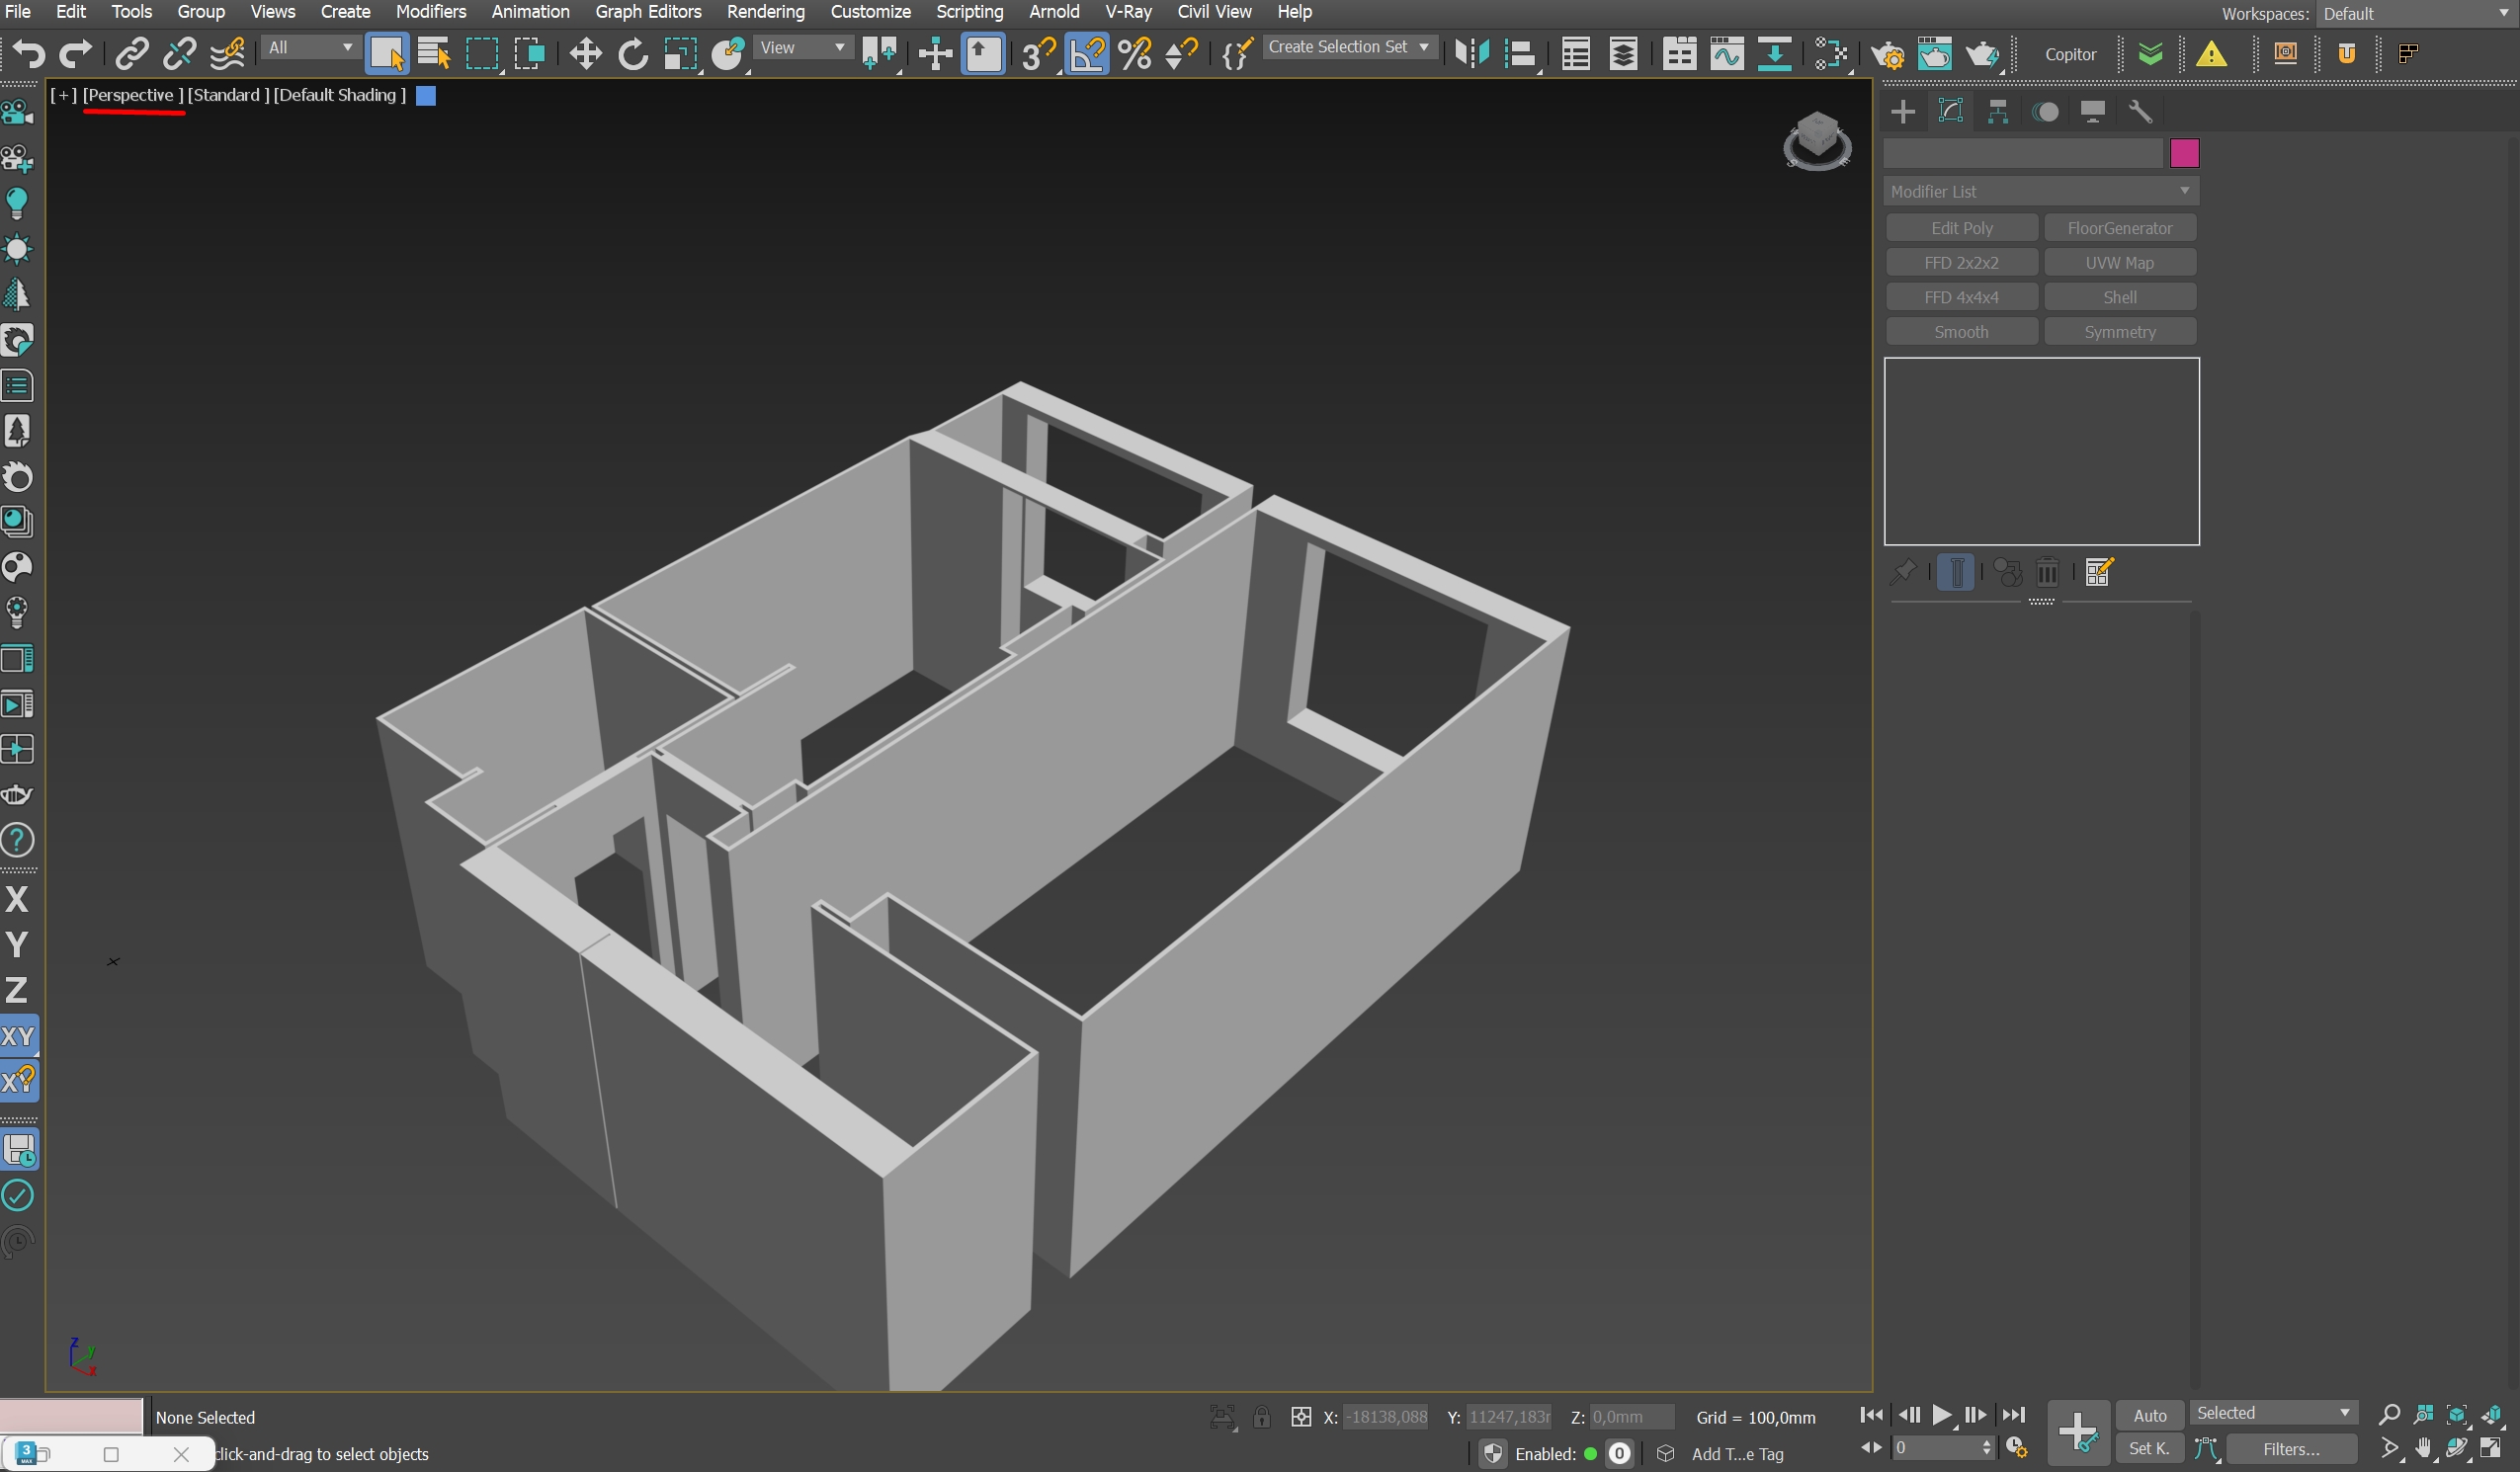The image size is (2520, 1472).
Task: Expand the Modifier List dropdown
Action: click(x=2040, y=191)
